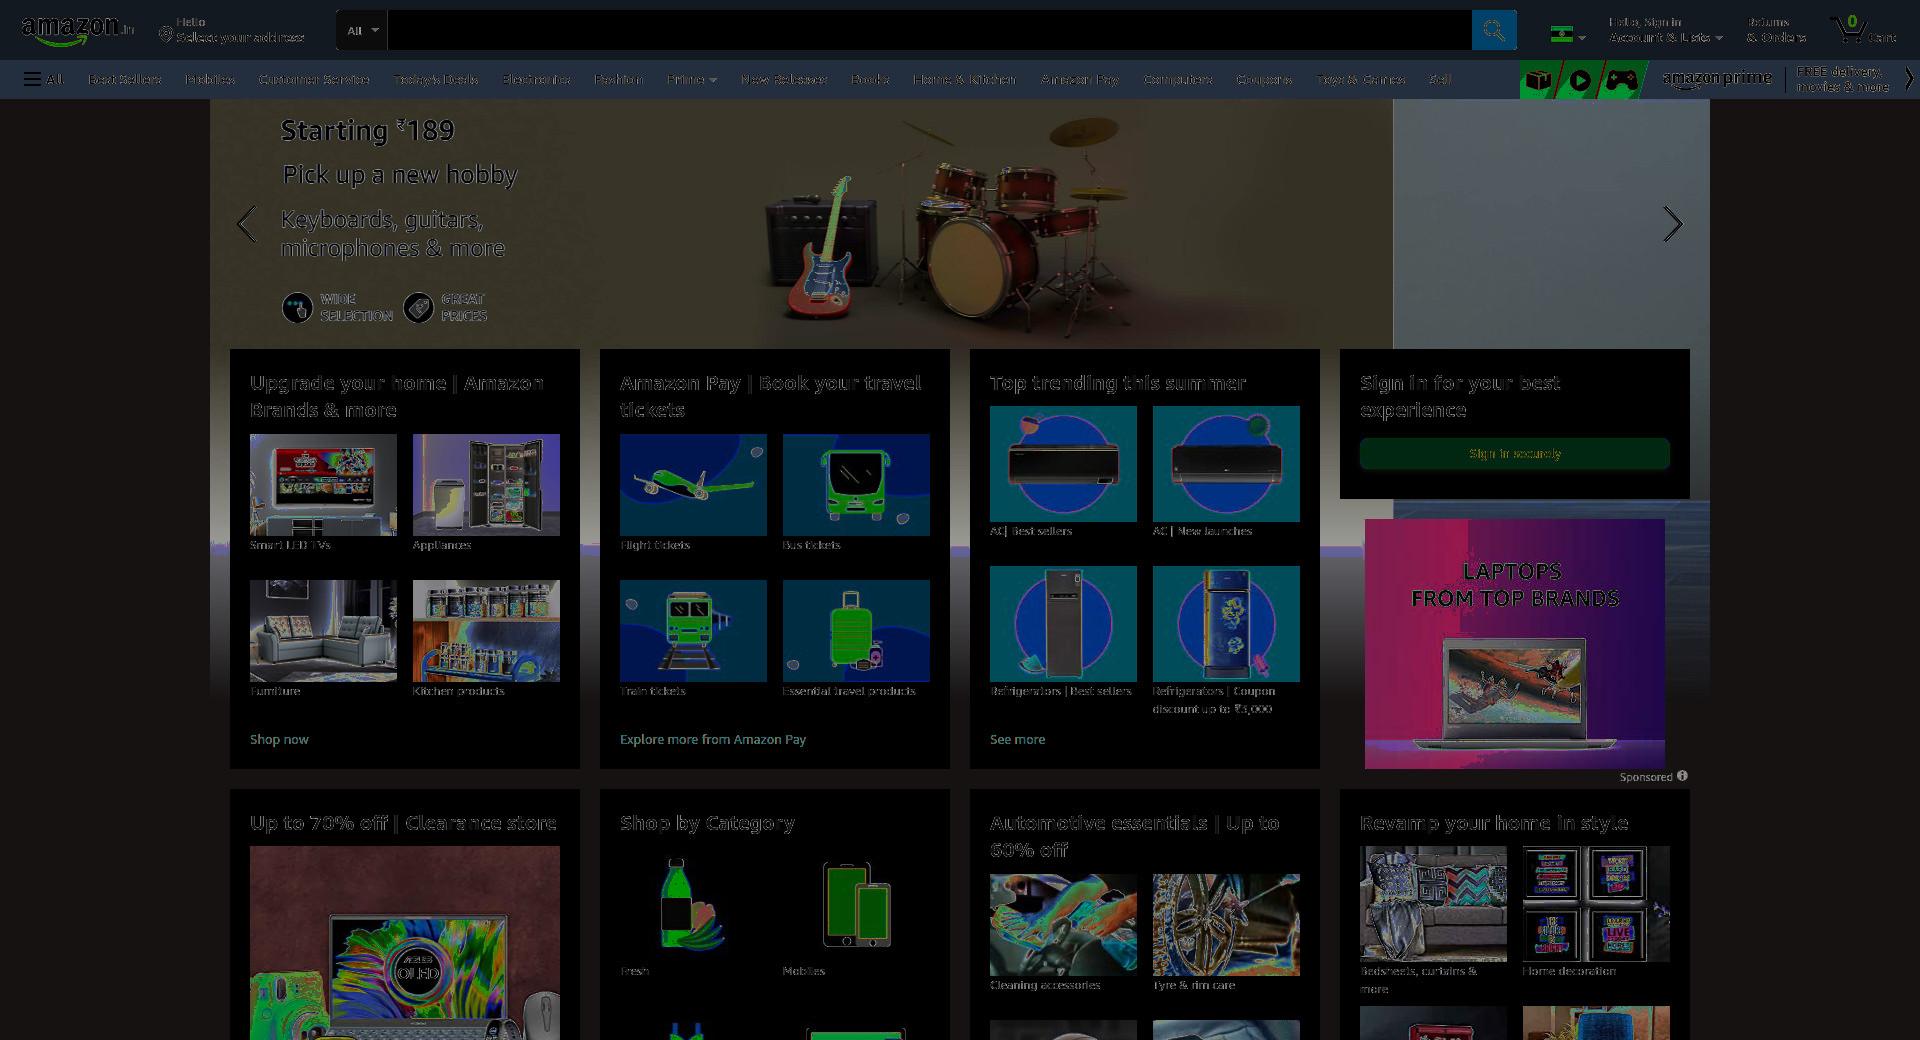Open Clearance store laptop image
Image resolution: width=1920 pixels, height=1040 pixels.
pyautogui.click(x=405, y=943)
